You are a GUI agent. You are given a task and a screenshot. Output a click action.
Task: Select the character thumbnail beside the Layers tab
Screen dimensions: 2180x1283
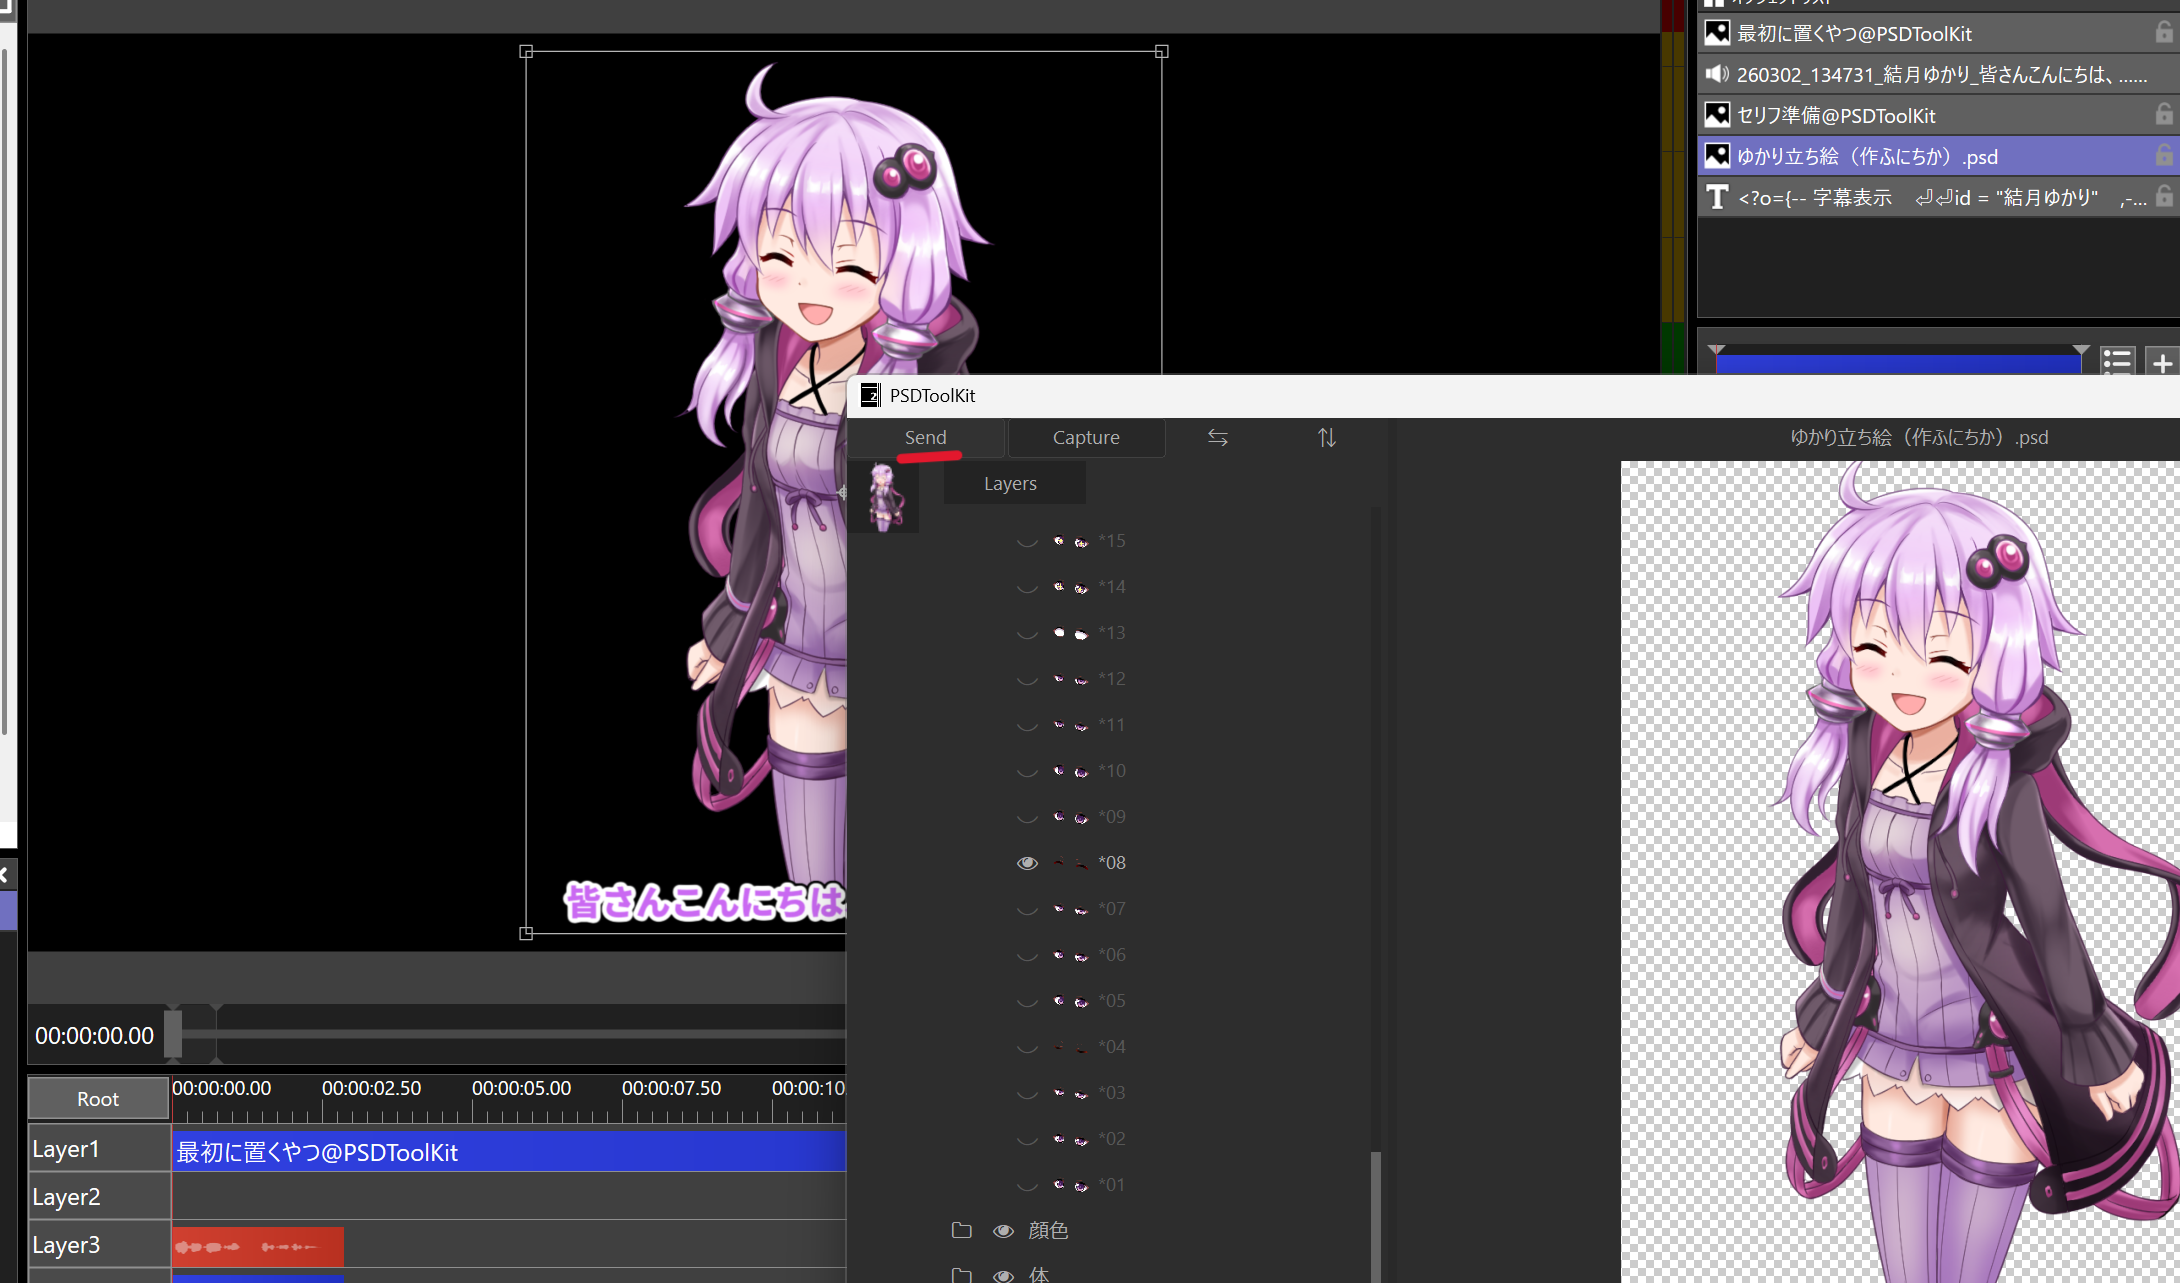coord(883,496)
